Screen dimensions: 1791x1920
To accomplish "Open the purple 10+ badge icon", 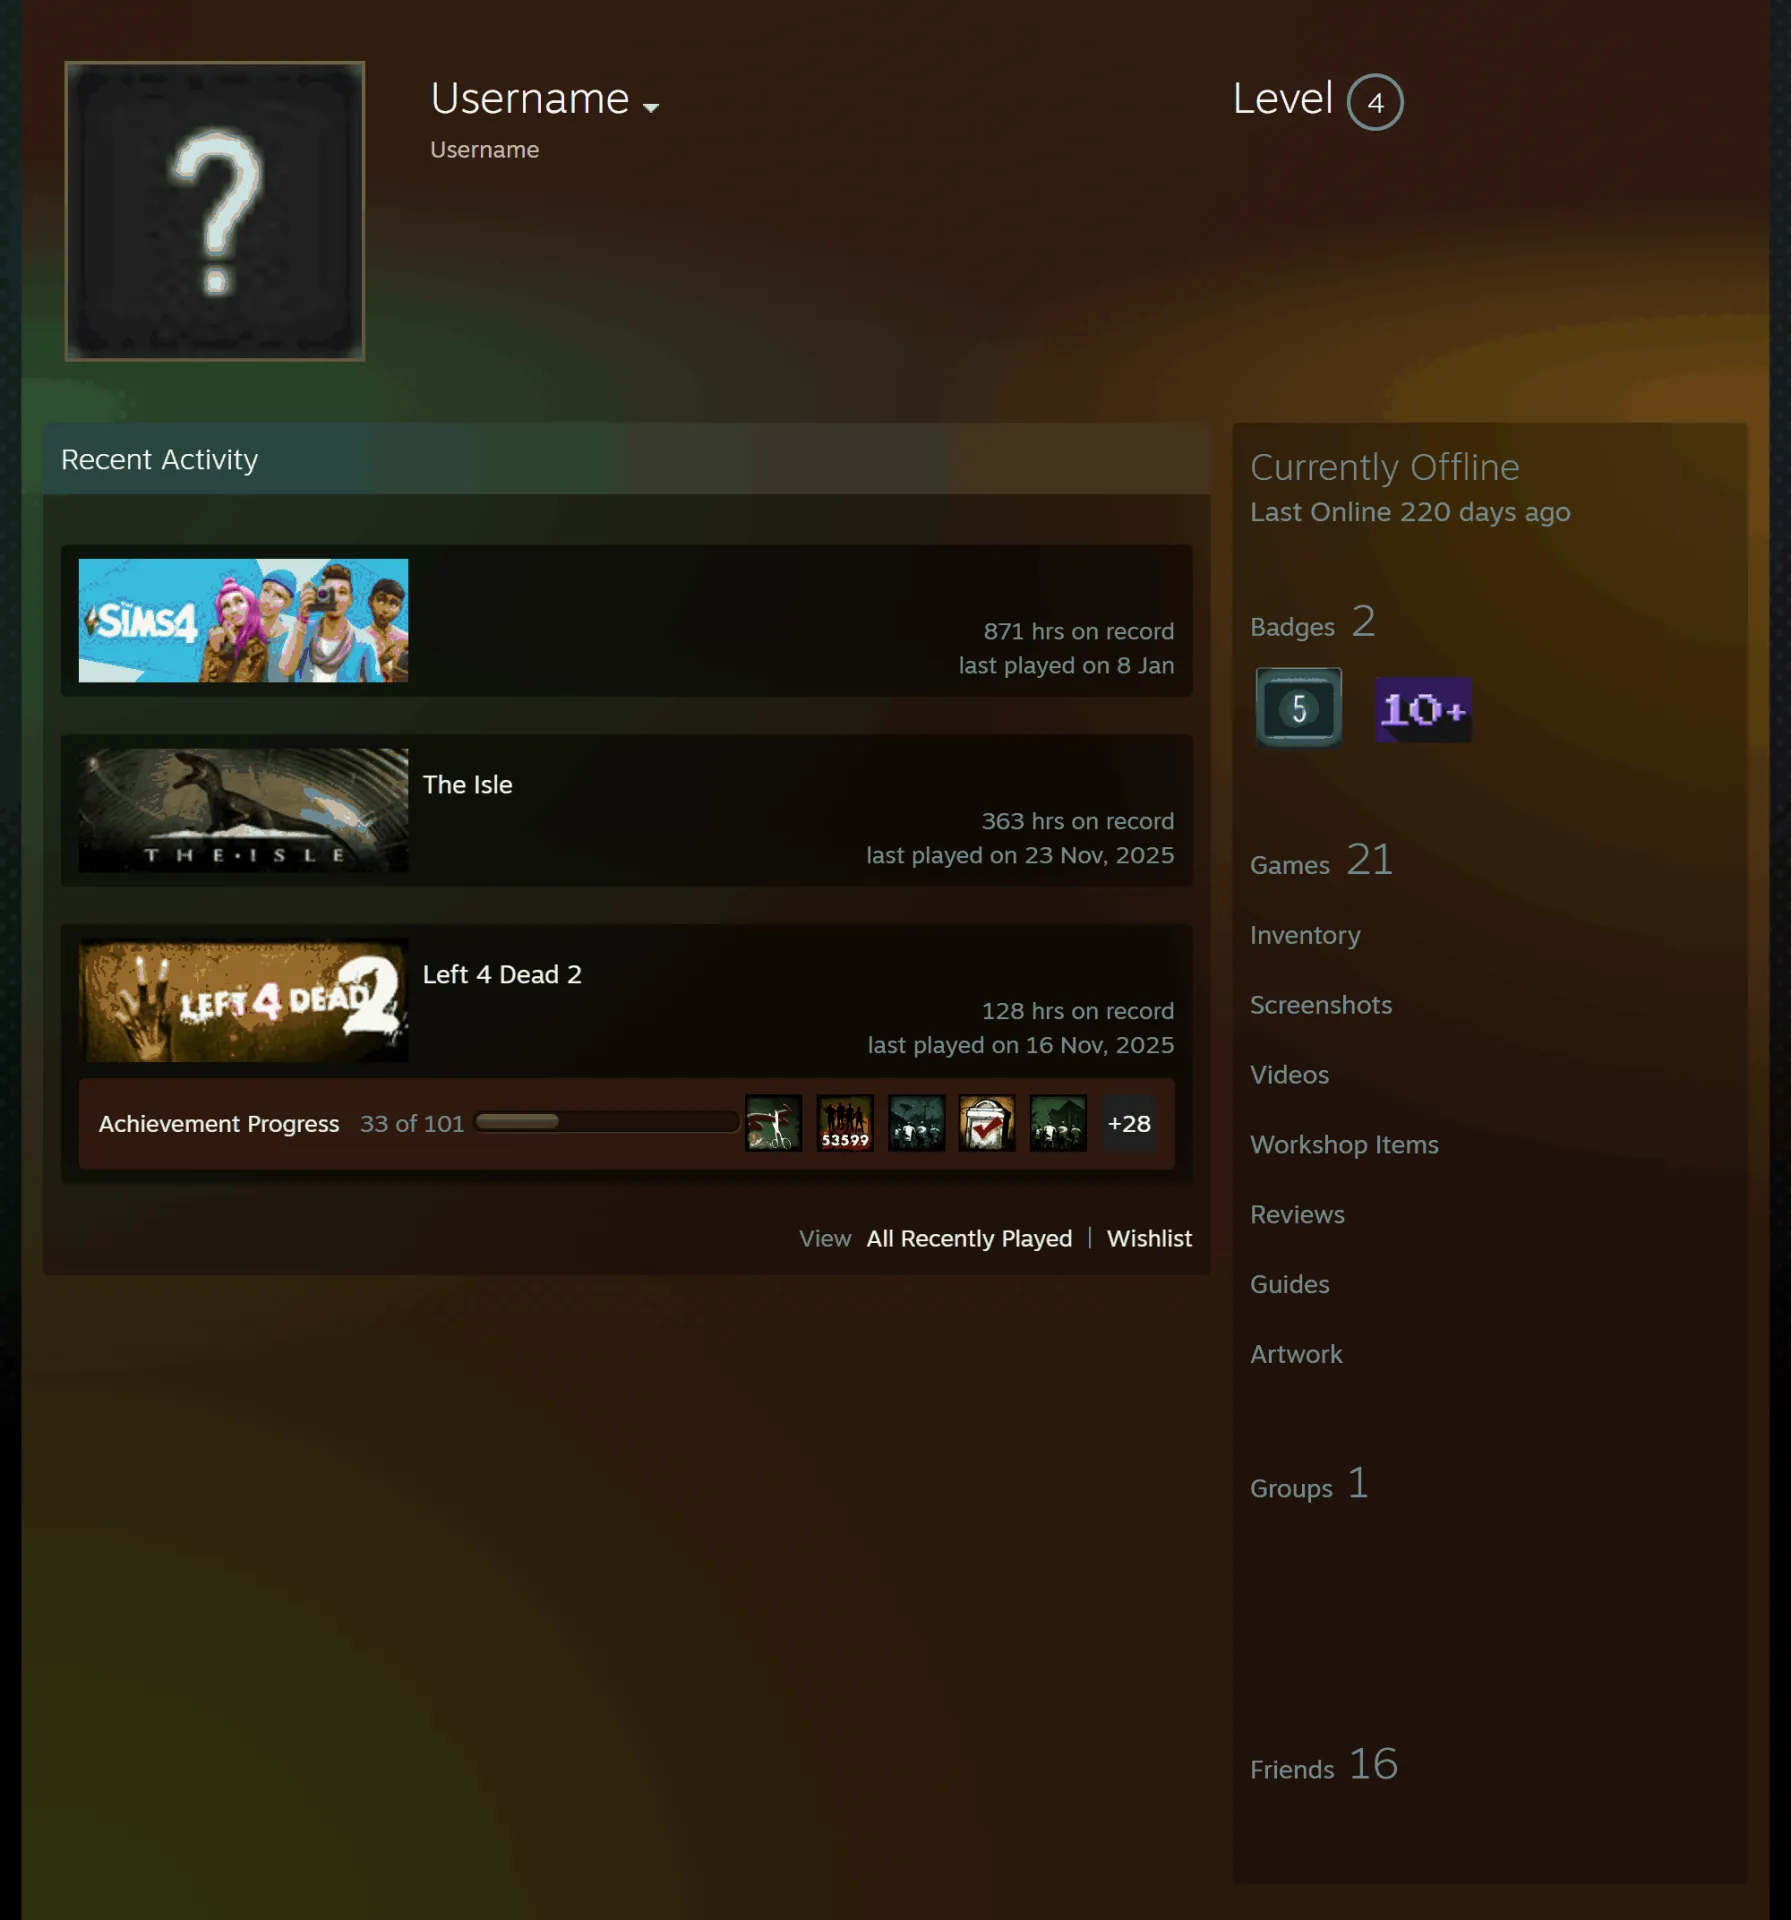I will pos(1423,710).
